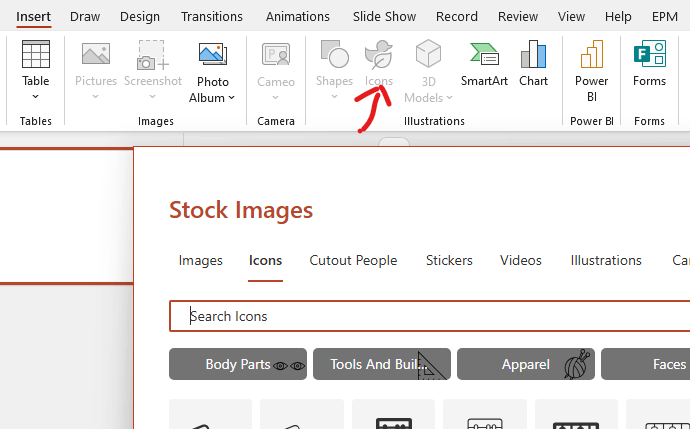Click the Shapes icon
Viewport: 690px width, 429px height.
[334, 54]
